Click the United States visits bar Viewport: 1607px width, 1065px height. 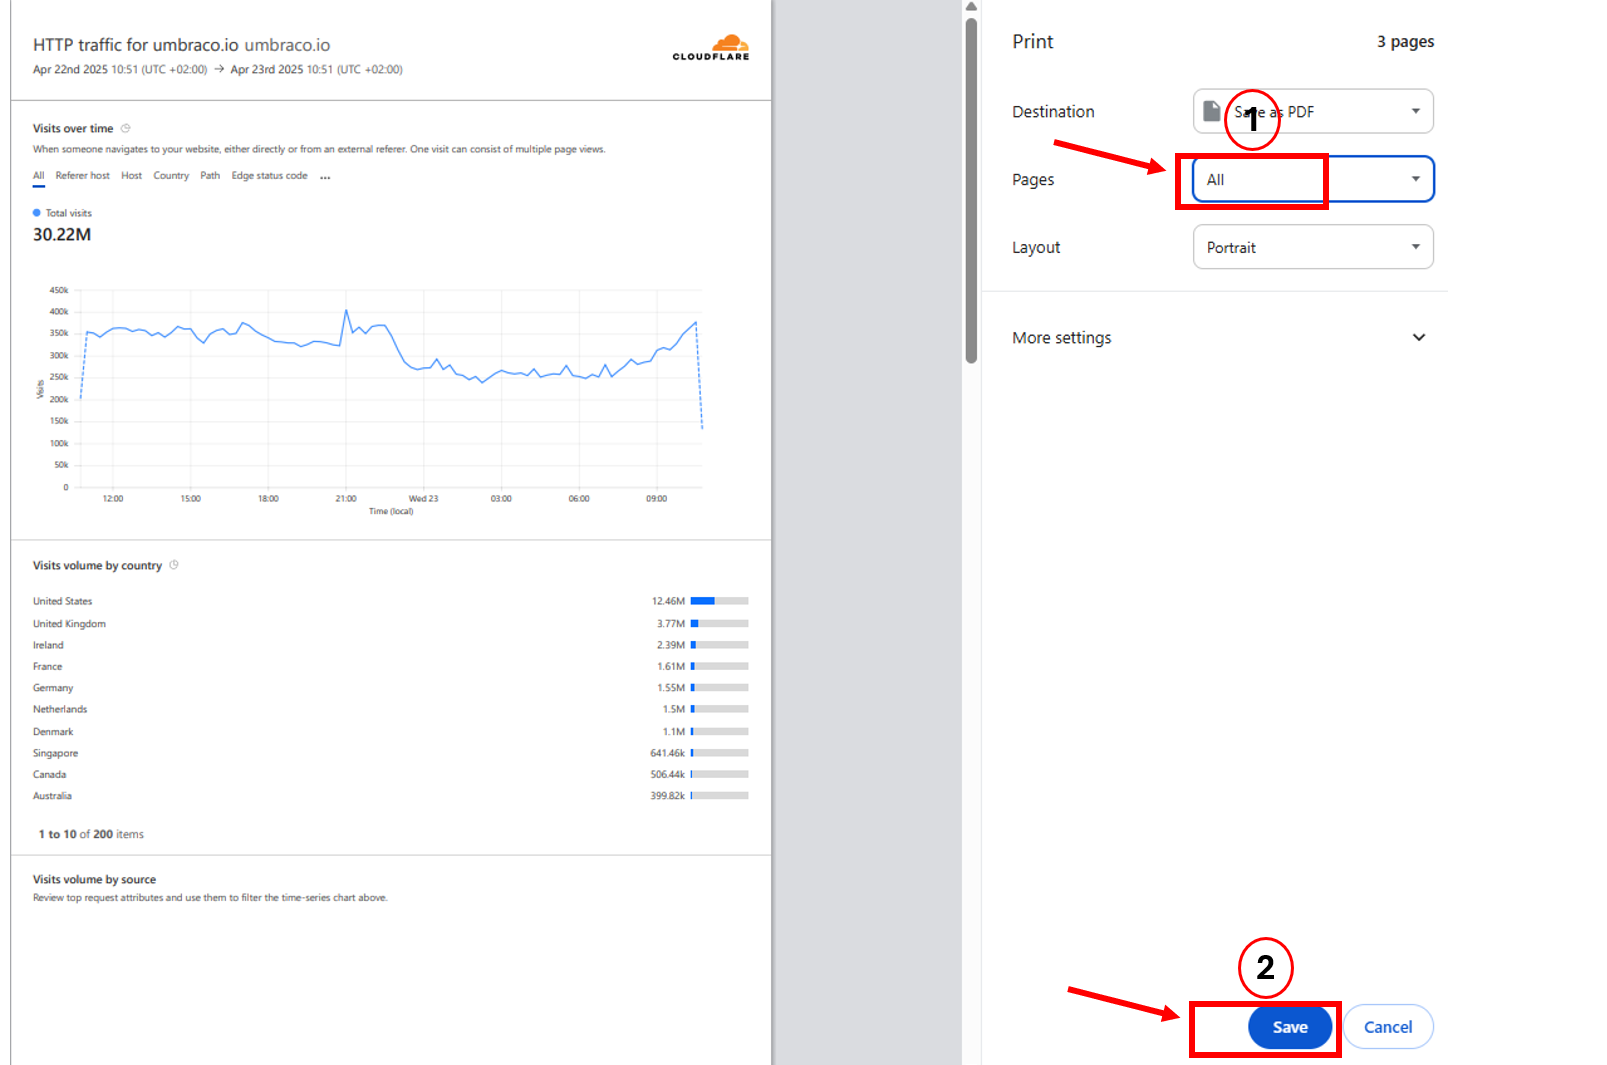pyautogui.click(x=719, y=601)
